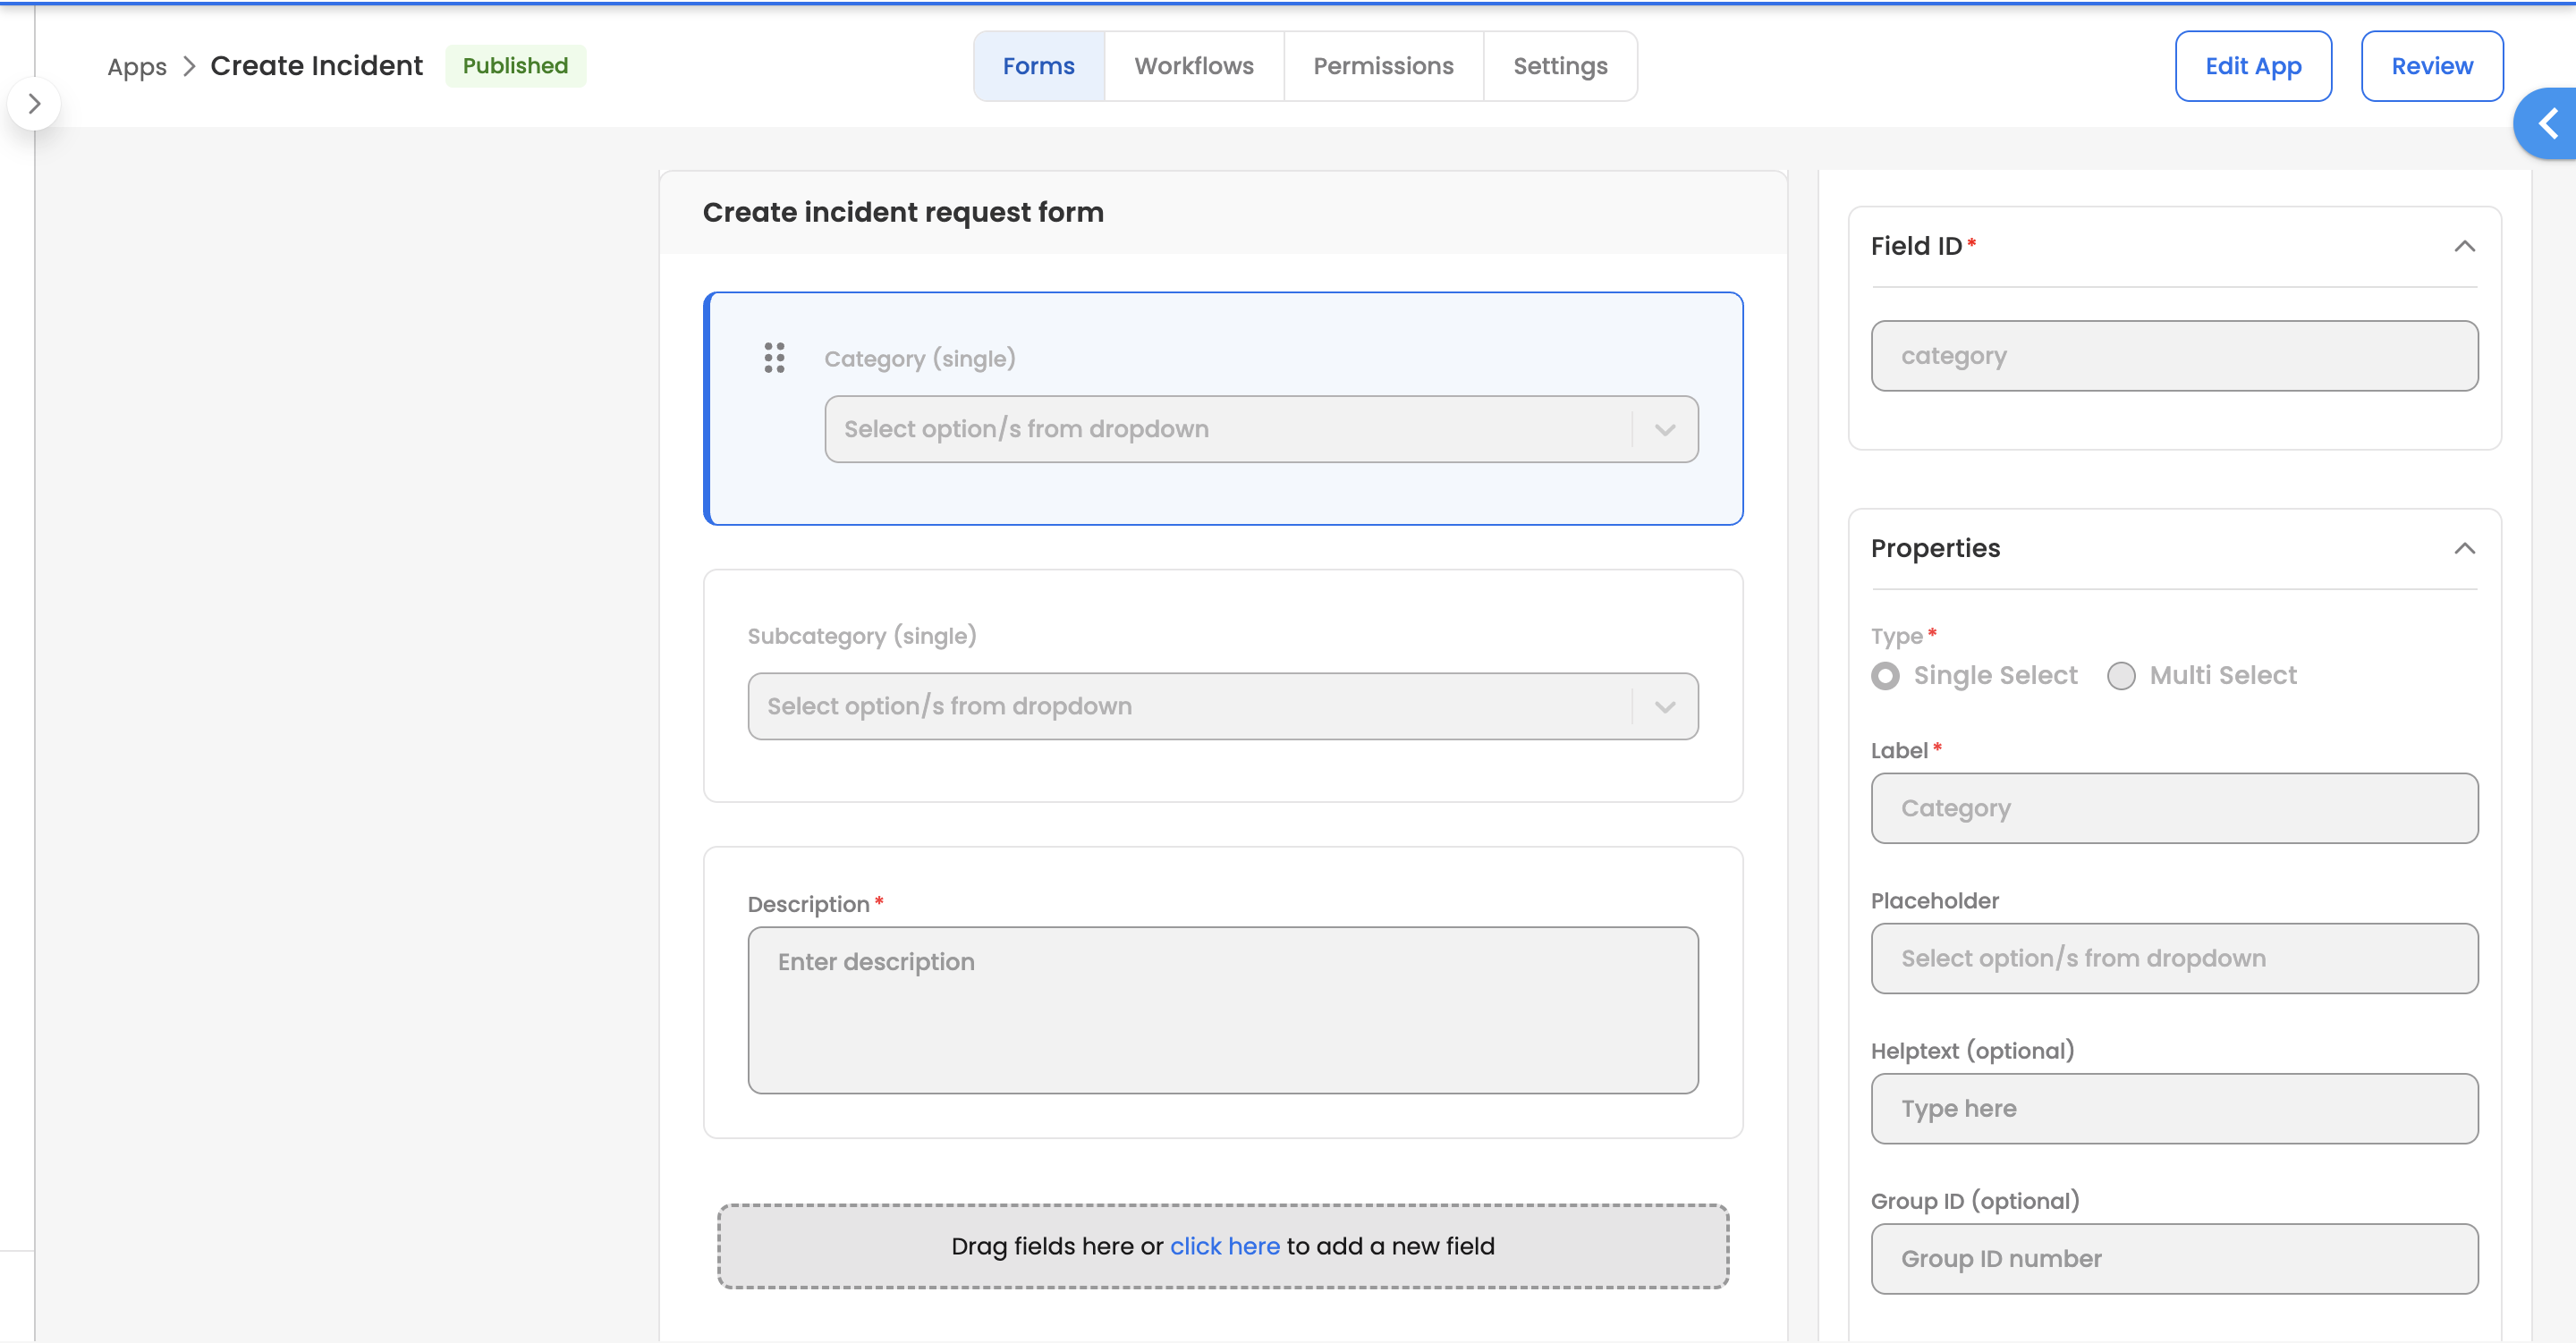The image size is (2576, 1343).
Task: Expand the left sidebar arrow
Action: click(34, 104)
